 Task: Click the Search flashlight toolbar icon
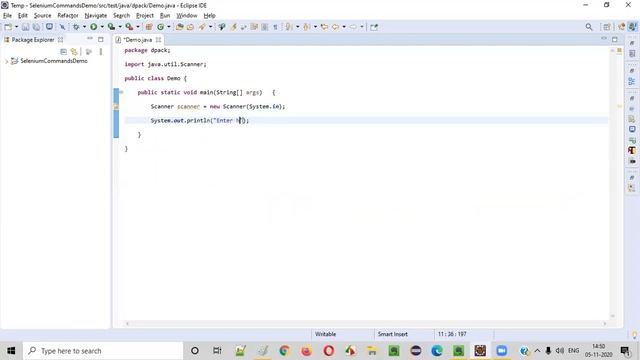pos(202,27)
